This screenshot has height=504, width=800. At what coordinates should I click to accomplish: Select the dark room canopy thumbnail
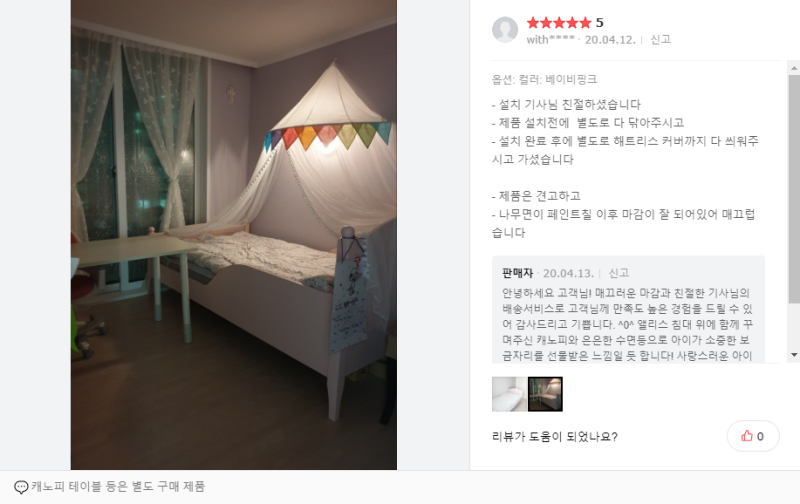(545, 394)
